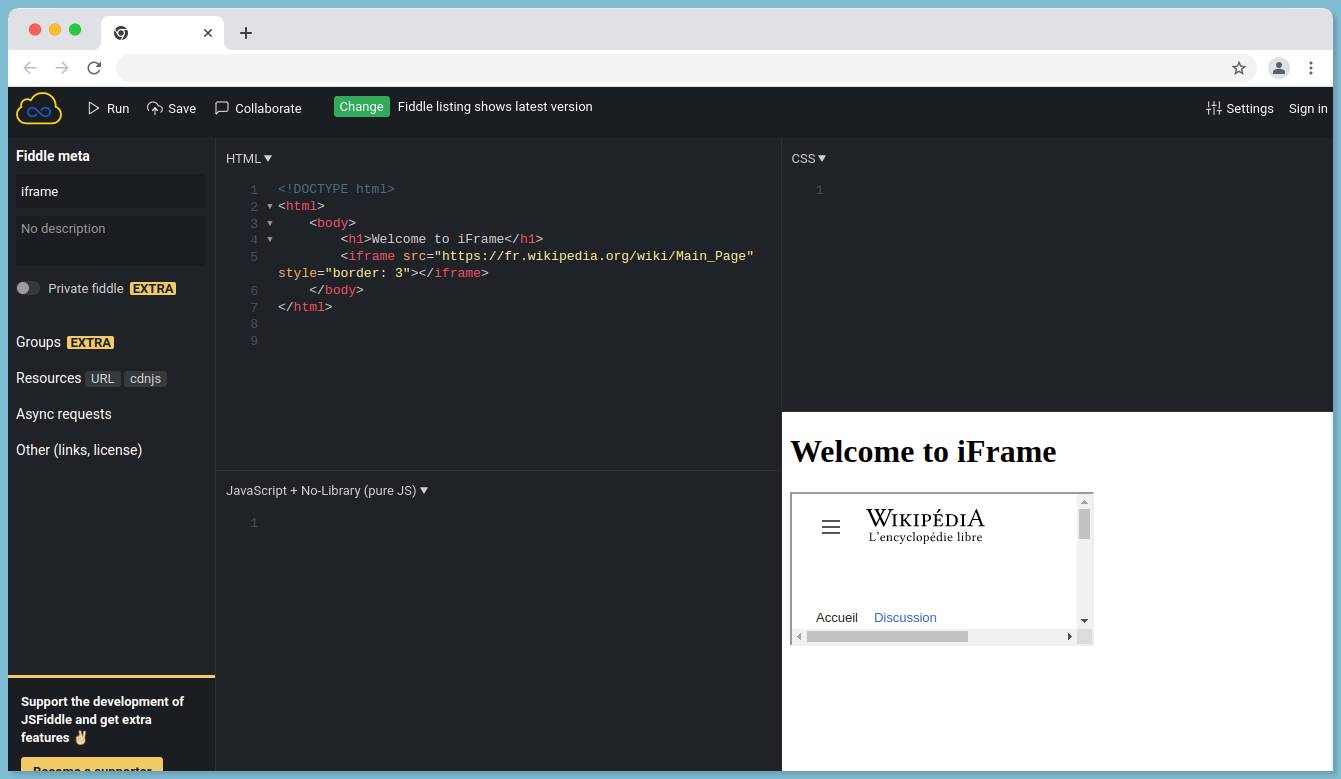Enable the Private fiddle toggle
The image size is (1341, 779).
click(27, 288)
